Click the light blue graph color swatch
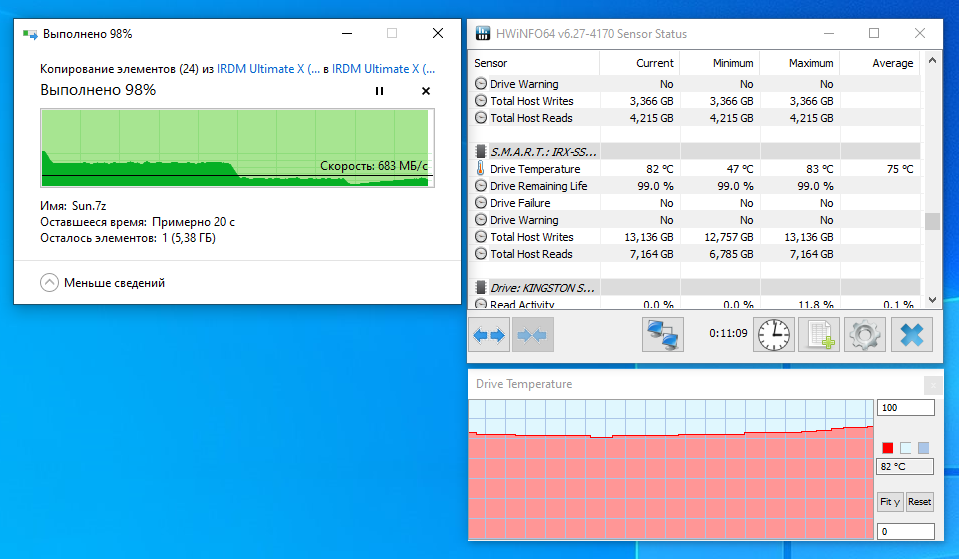Viewport: 959px width, 559px height. click(x=906, y=448)
